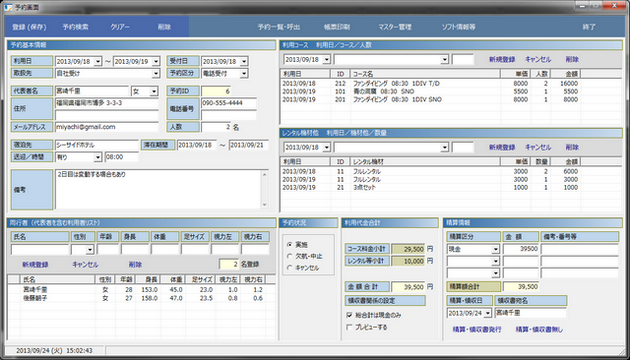Open the rental item combo box in レンタル機材他

(444, 147)
